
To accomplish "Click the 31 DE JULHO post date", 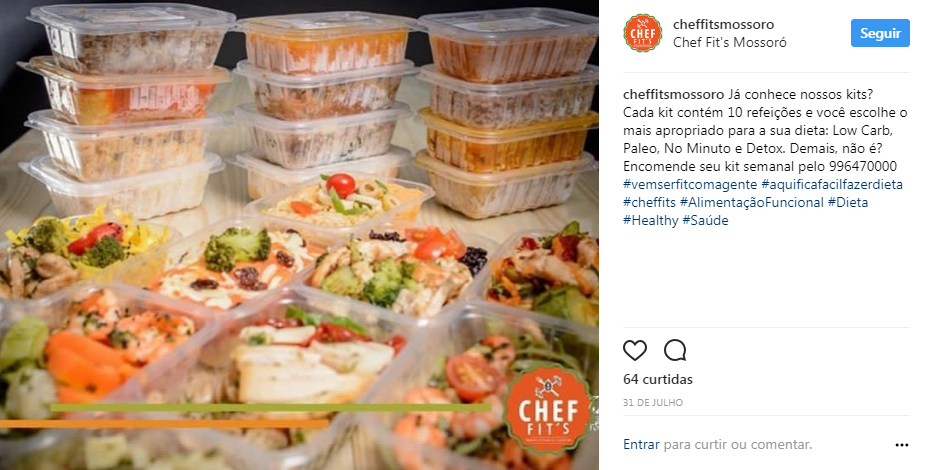I will 653,402.
